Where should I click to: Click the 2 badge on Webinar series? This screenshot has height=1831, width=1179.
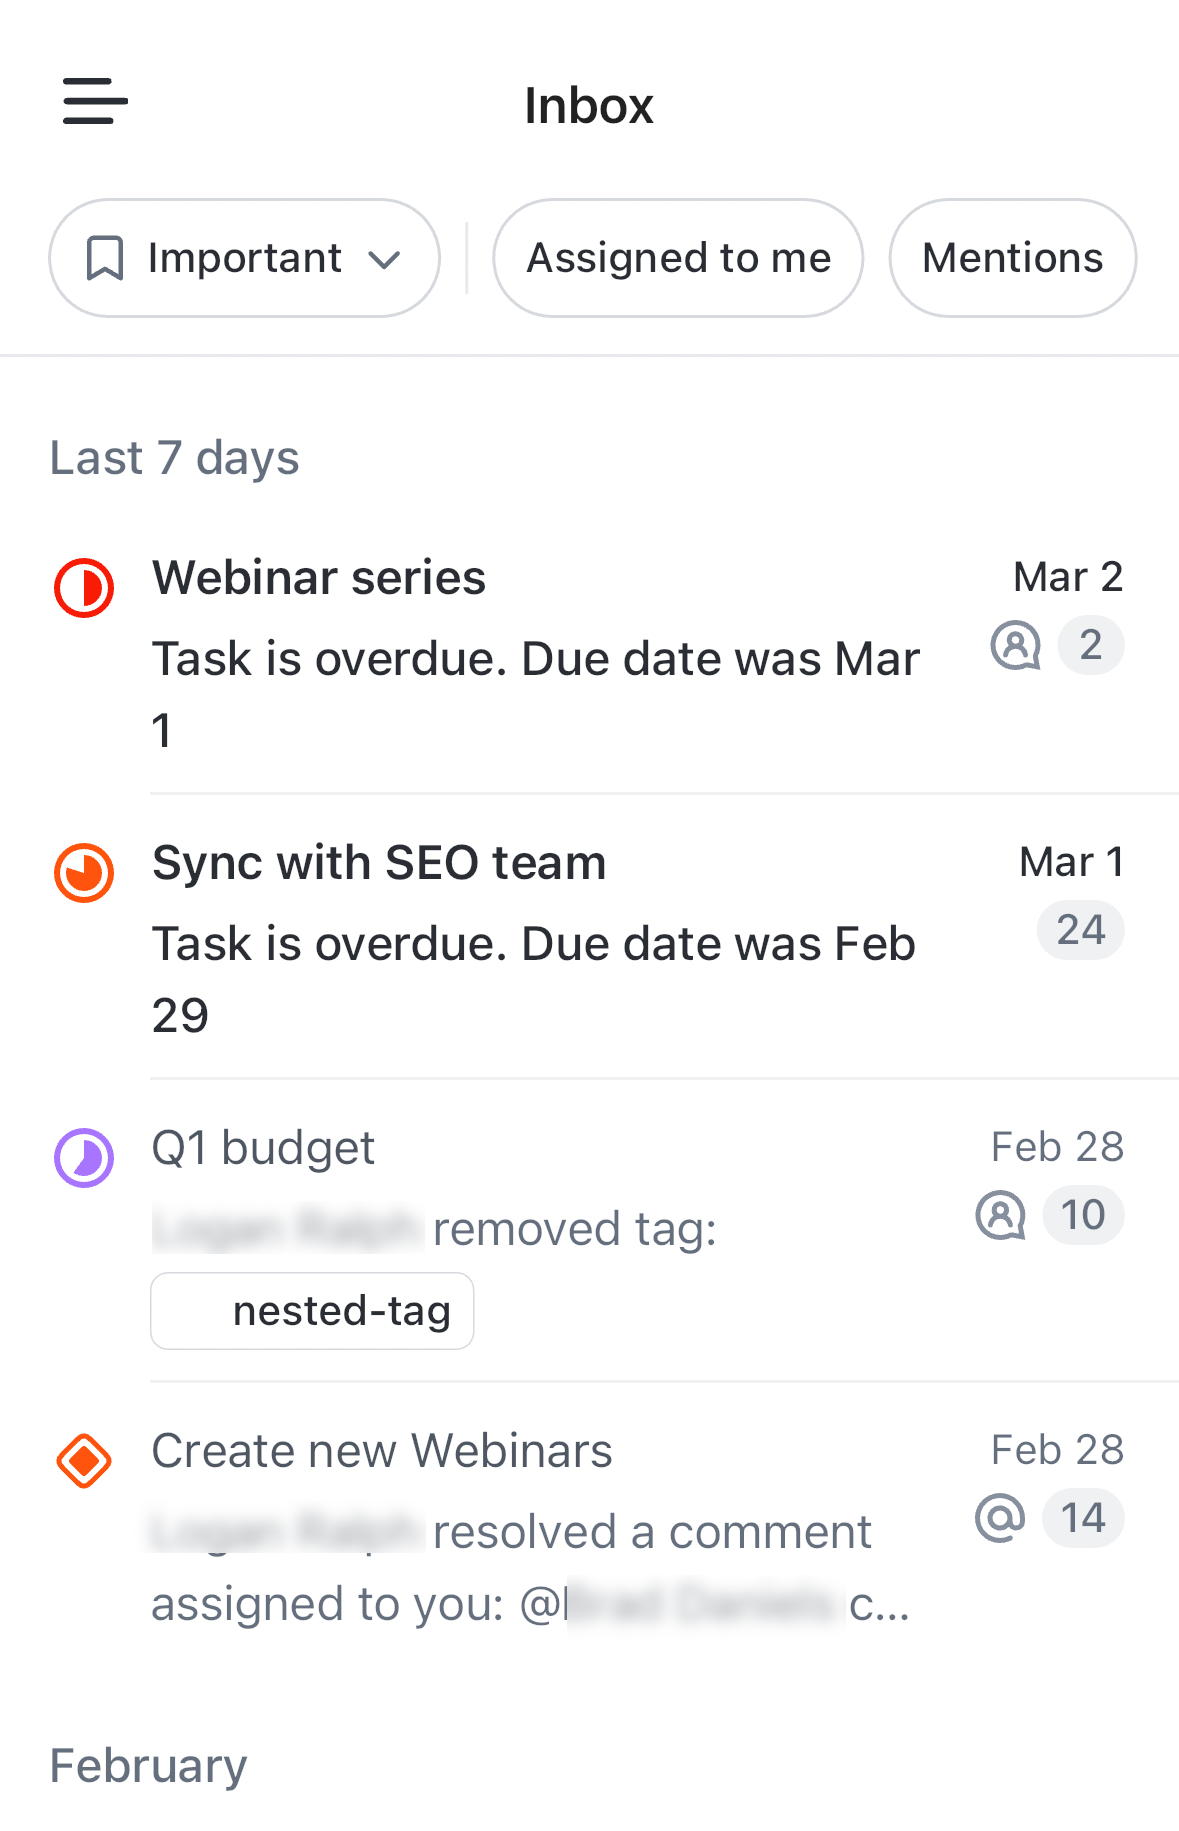click(1090, 645)
